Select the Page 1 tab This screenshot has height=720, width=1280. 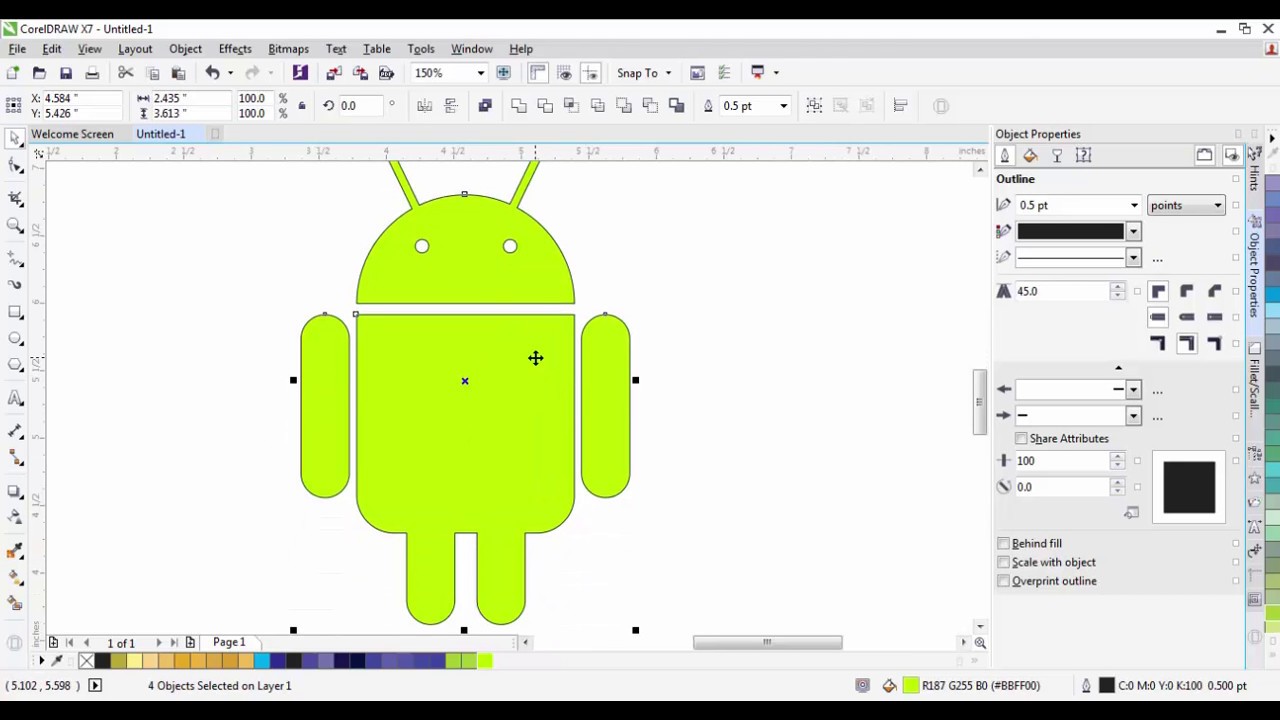[x=228, y=642]
